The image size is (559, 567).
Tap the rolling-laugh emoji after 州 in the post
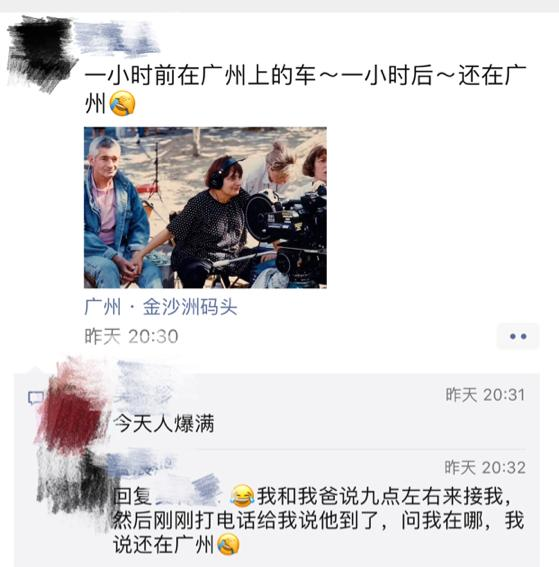(x=123, y=103)
